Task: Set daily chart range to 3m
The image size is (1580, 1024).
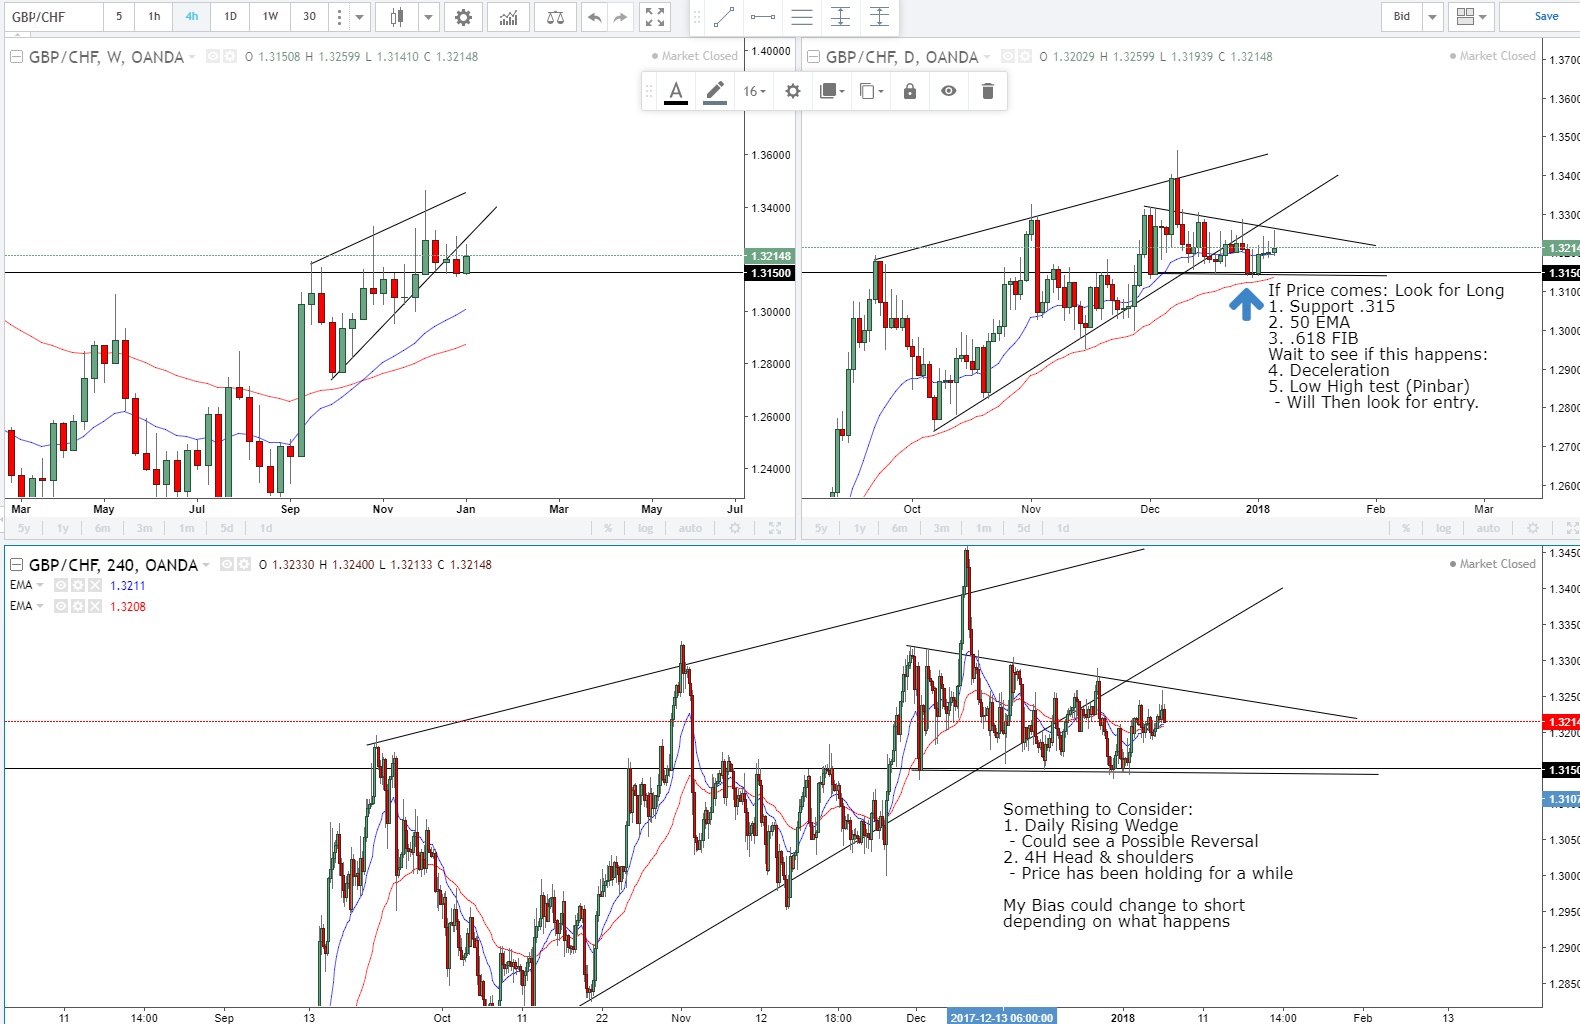Action: tap(941, 528)
